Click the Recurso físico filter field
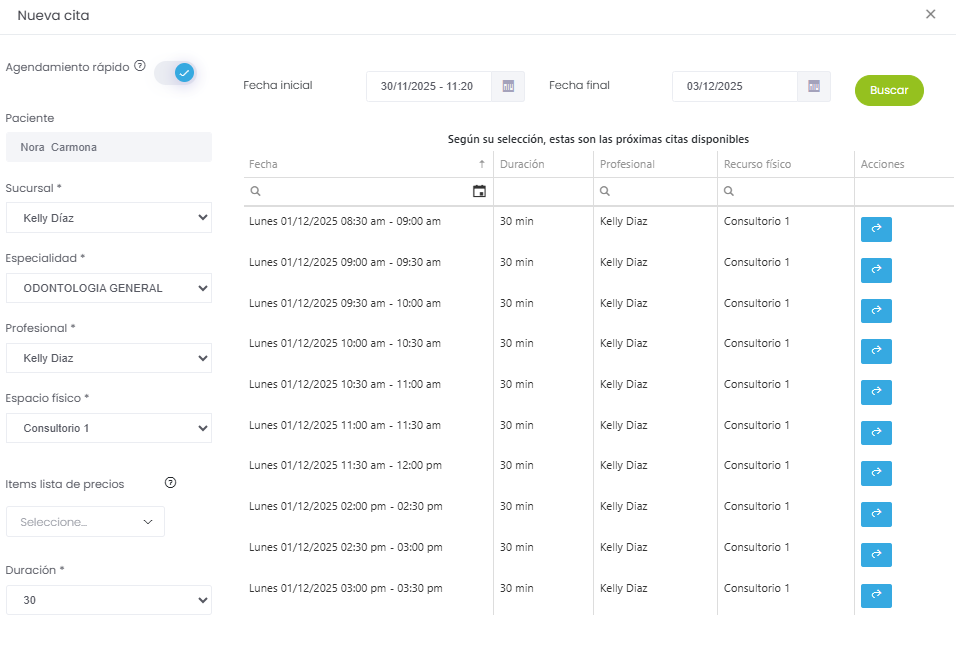This screenshot has height=645, width=956. tap(790, 191)
